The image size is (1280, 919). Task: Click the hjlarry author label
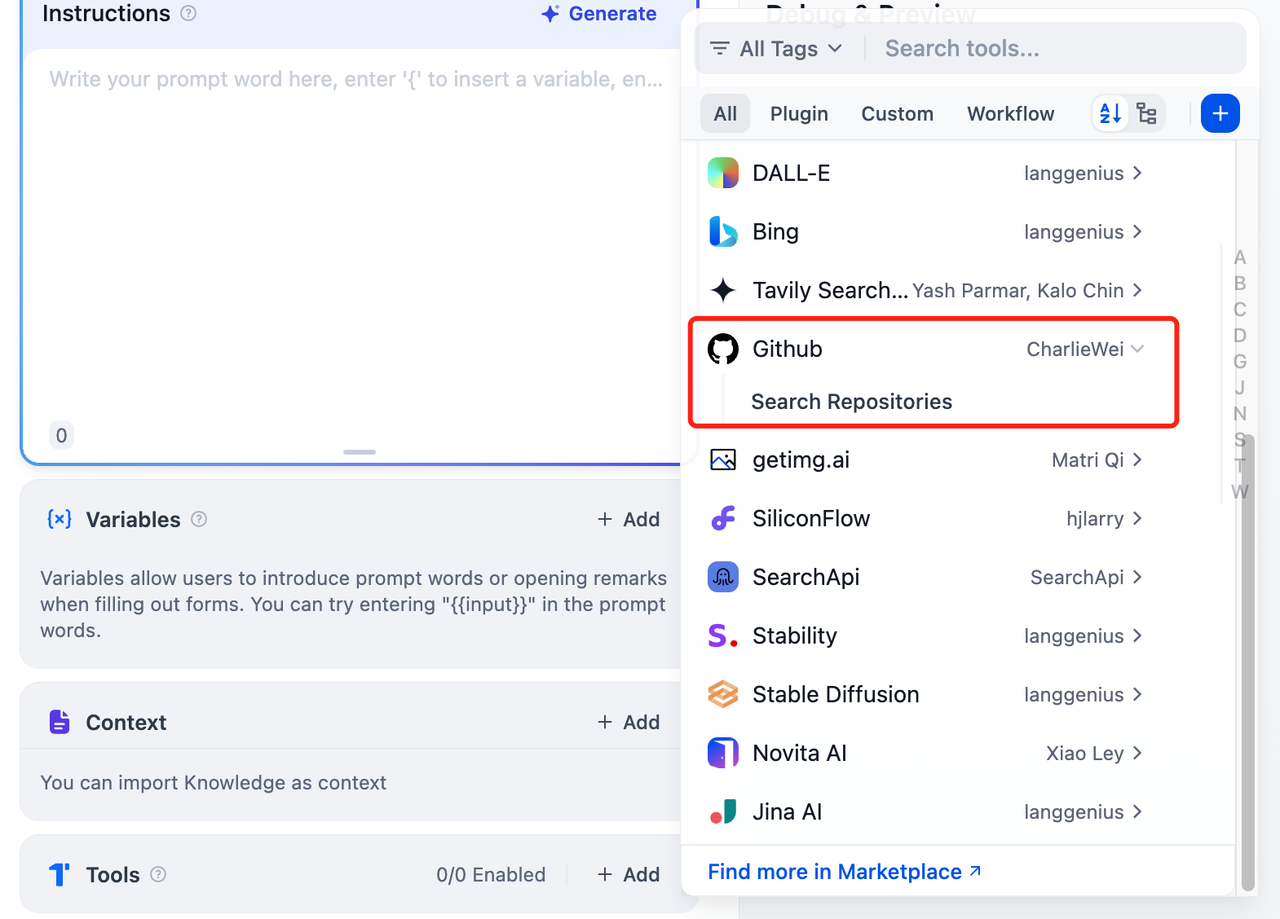1095,519
